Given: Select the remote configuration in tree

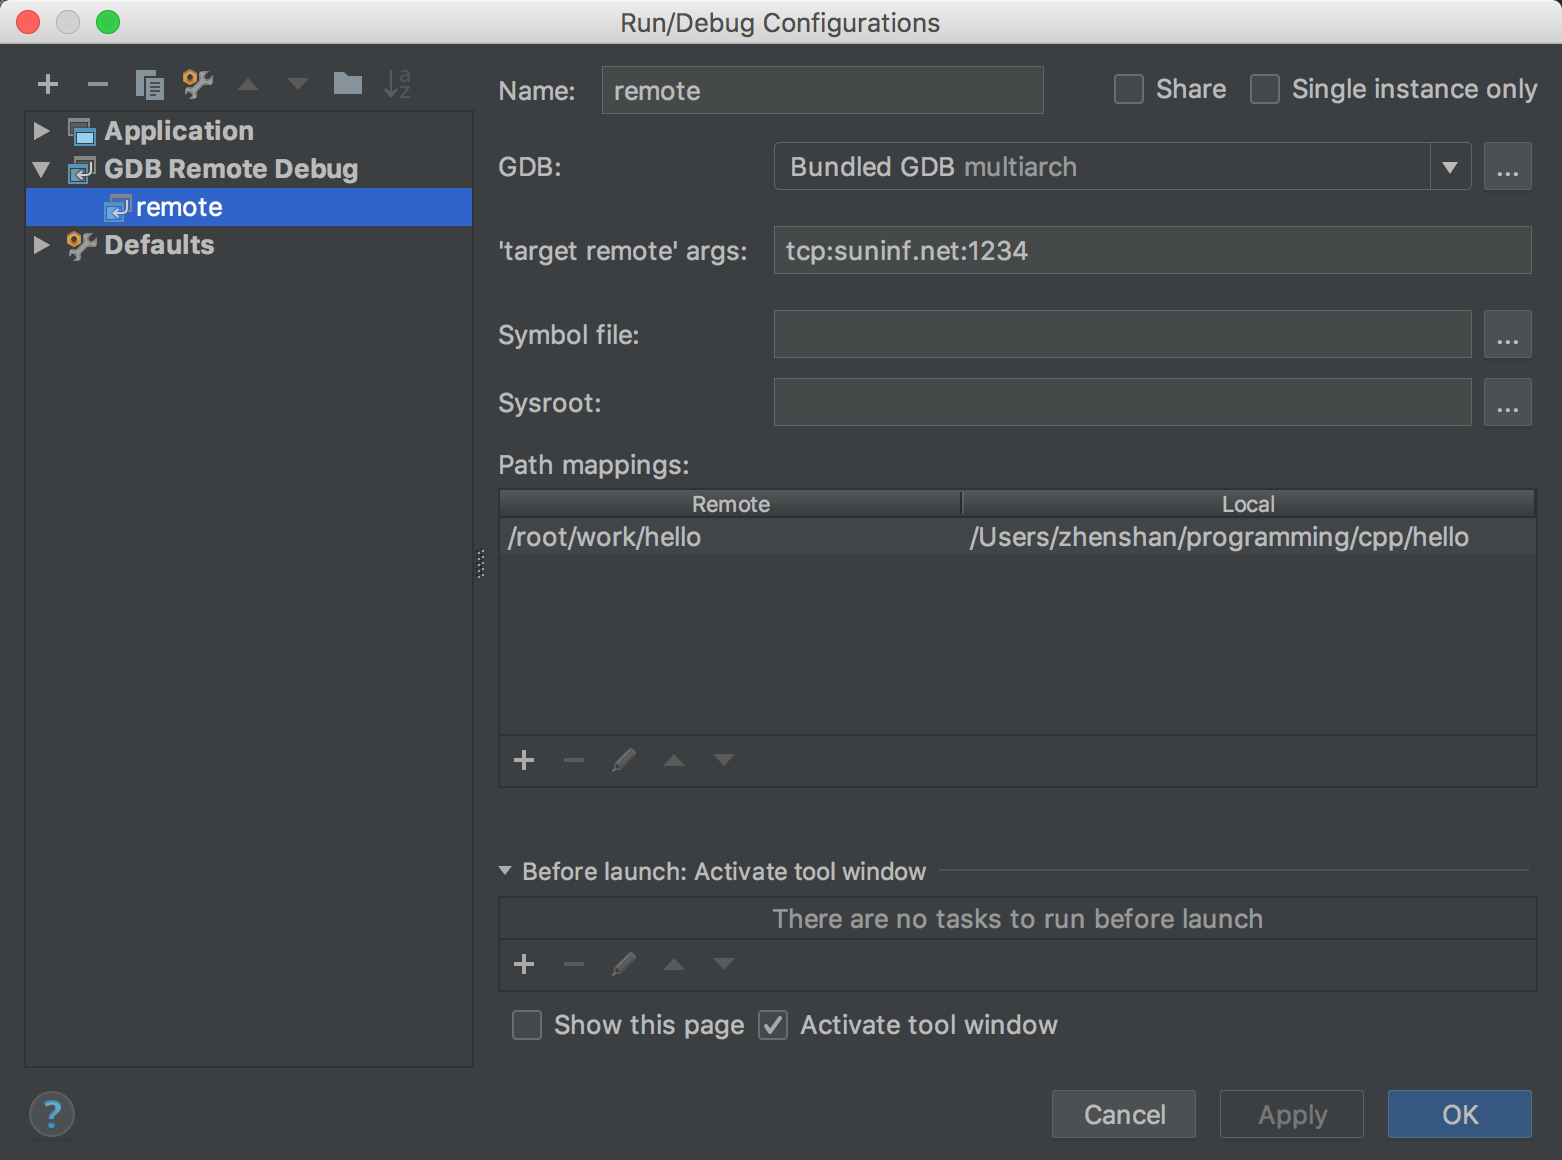Looking at the screenshot, I should pyautogui.click(x=249, y=207).
